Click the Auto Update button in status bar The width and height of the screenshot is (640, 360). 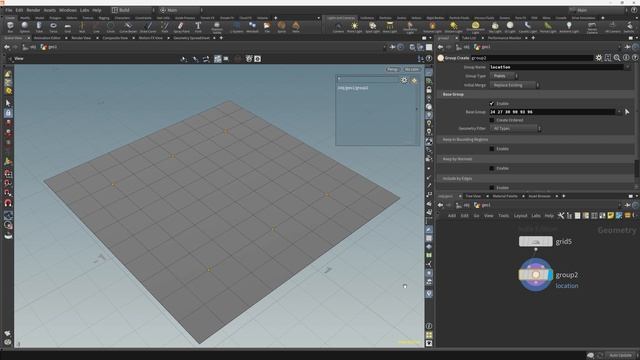pyautogui.click(x=620, y=355)
